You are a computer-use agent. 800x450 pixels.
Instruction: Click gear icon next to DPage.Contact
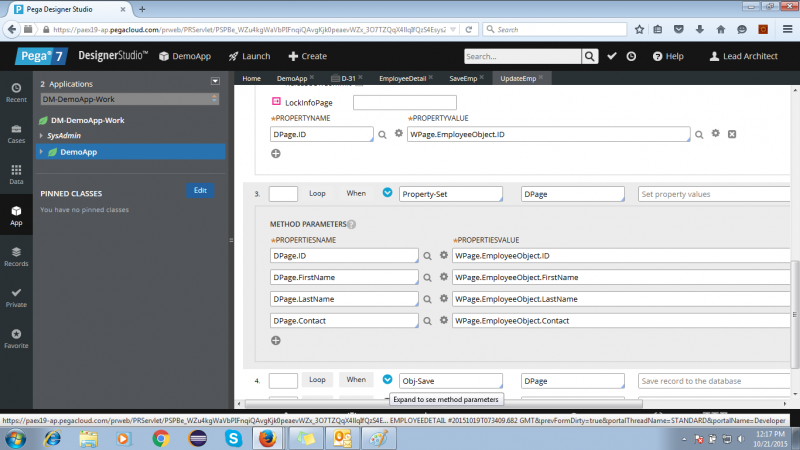[444, 320]
